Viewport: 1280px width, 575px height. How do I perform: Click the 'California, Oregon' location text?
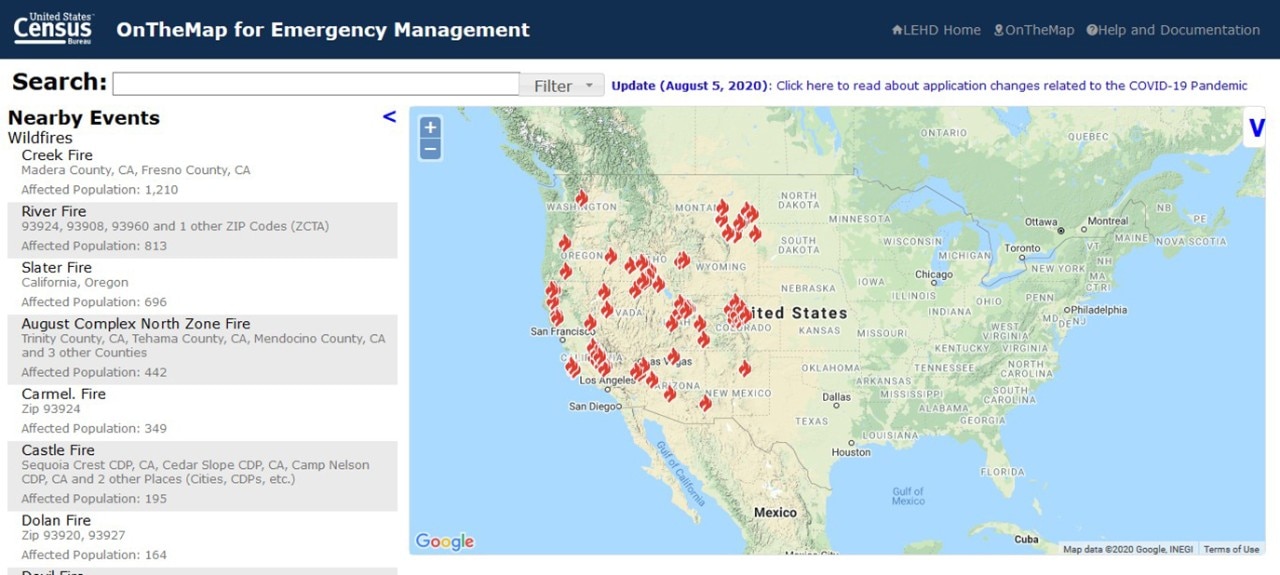[x=75, y=282]
